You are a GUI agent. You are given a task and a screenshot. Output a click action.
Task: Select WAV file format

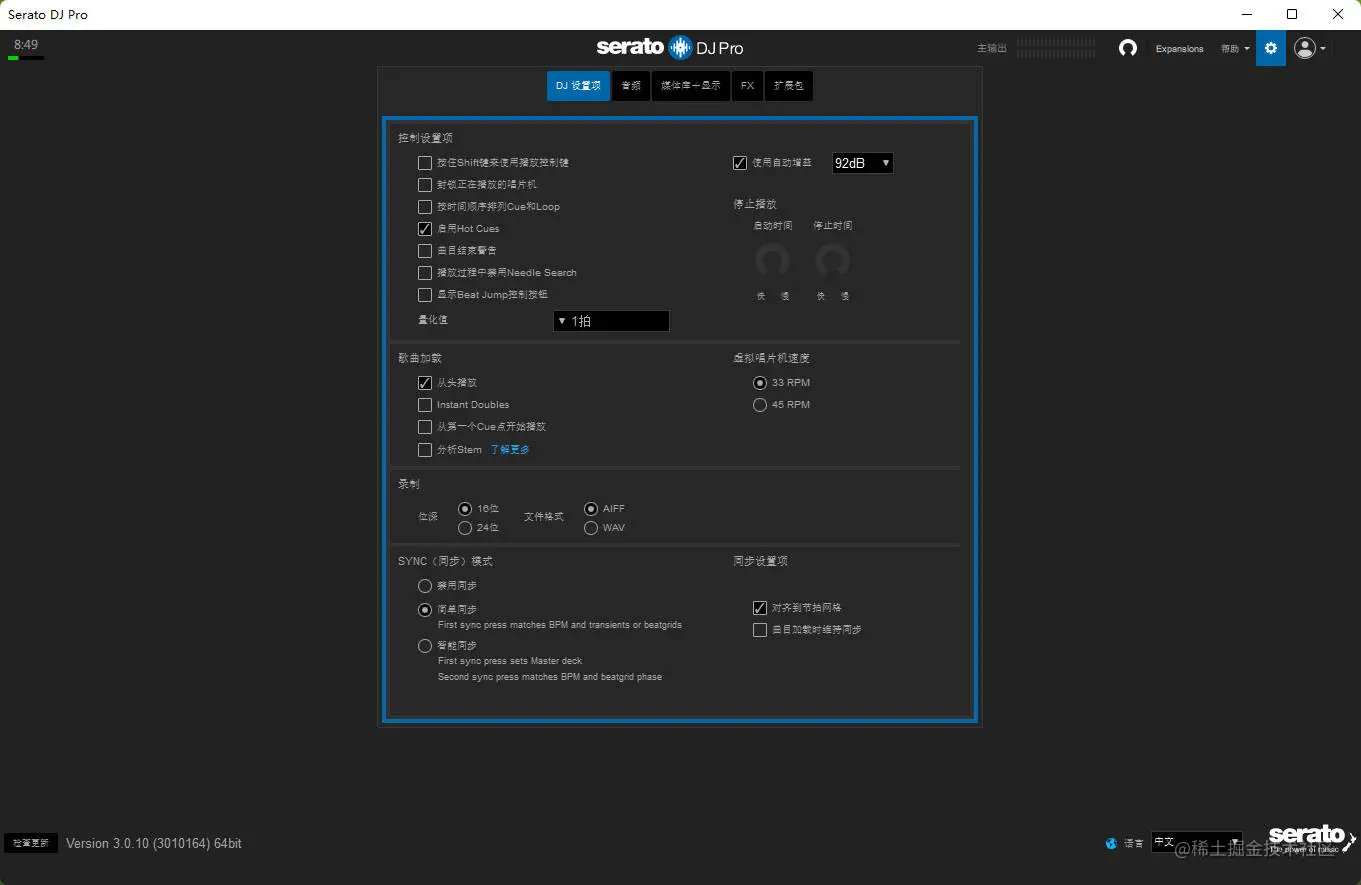click(x=591, y=527)
